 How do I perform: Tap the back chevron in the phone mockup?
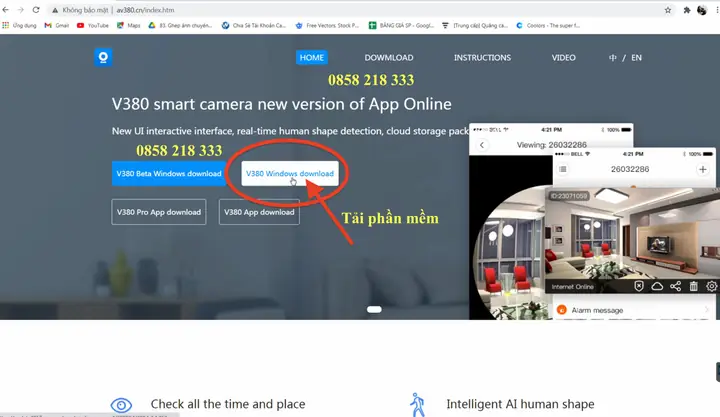click(482, 145)
